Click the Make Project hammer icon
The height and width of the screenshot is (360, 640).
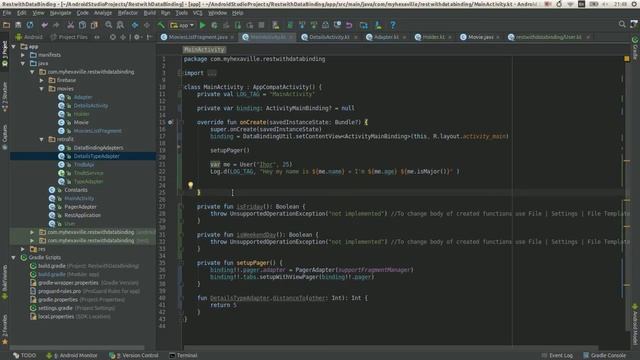(161, 25)
